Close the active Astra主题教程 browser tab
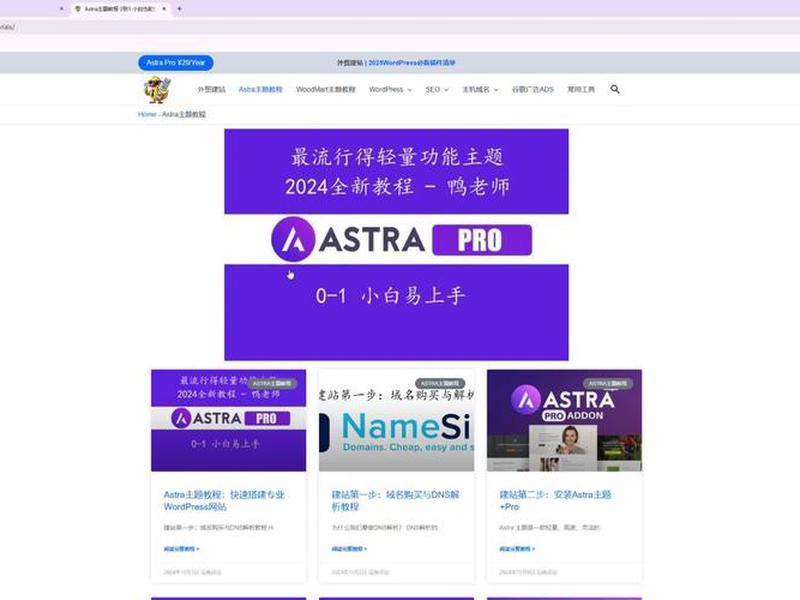 (x=164, y=9)
